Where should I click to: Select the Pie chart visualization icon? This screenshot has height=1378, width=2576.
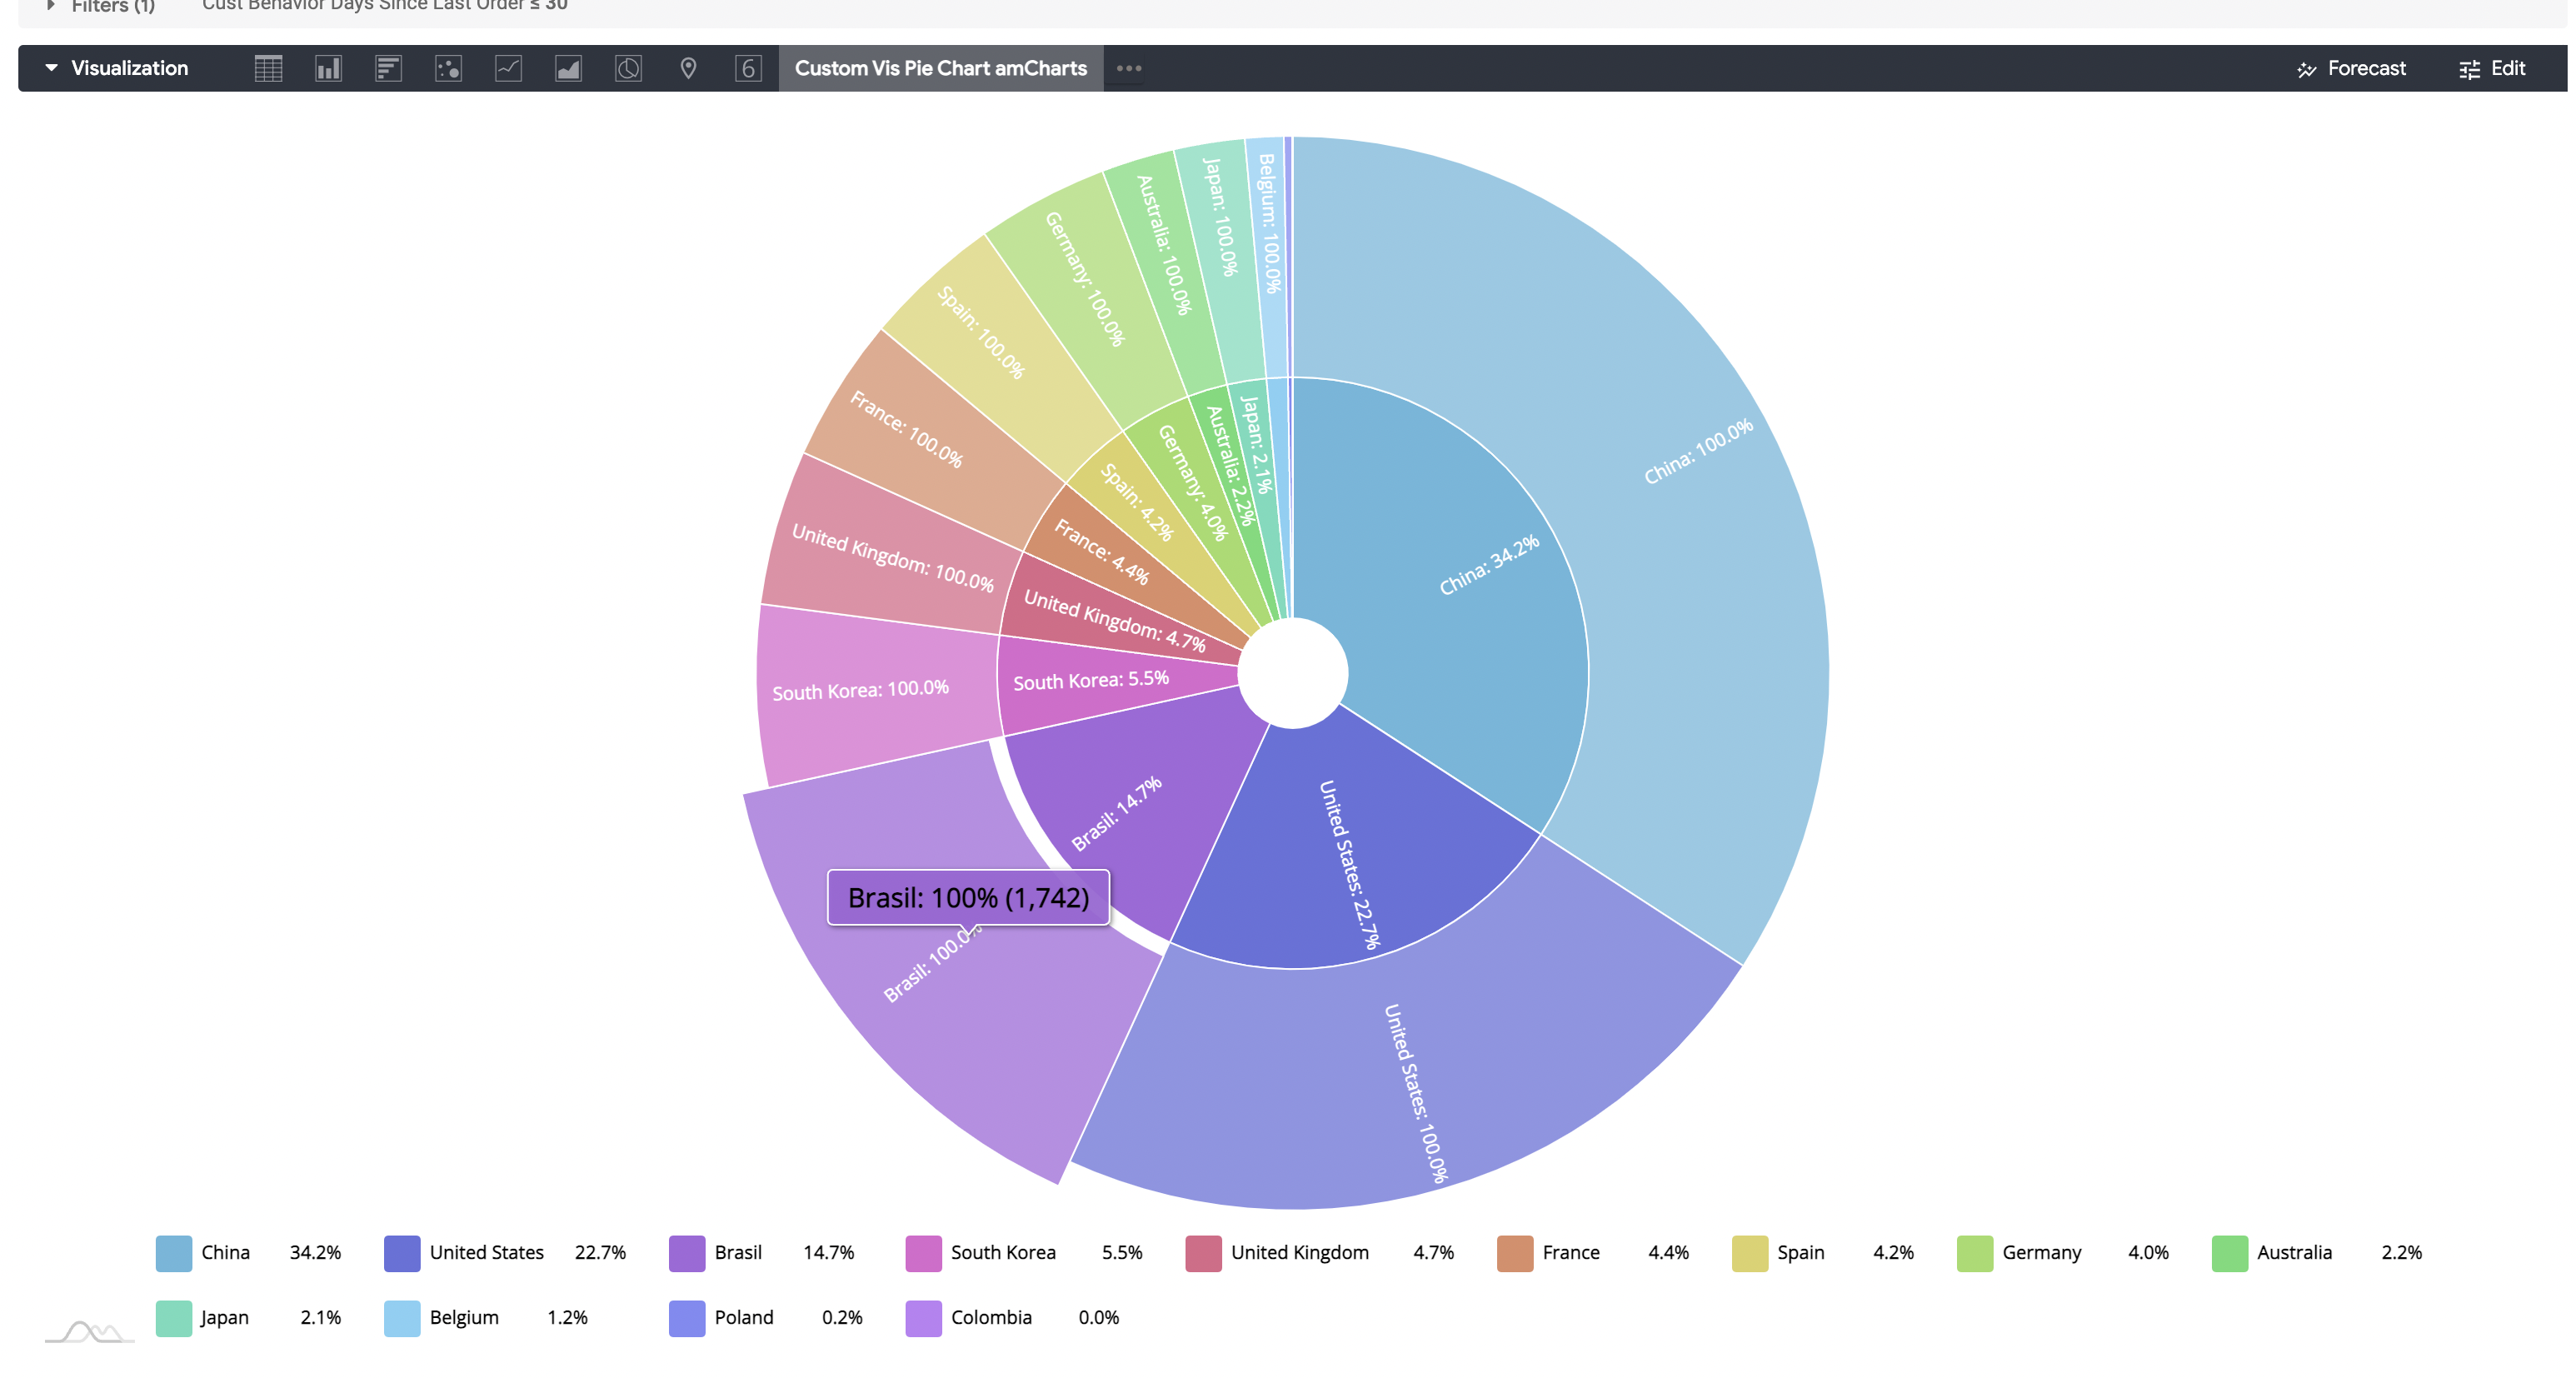pos(628,68)
